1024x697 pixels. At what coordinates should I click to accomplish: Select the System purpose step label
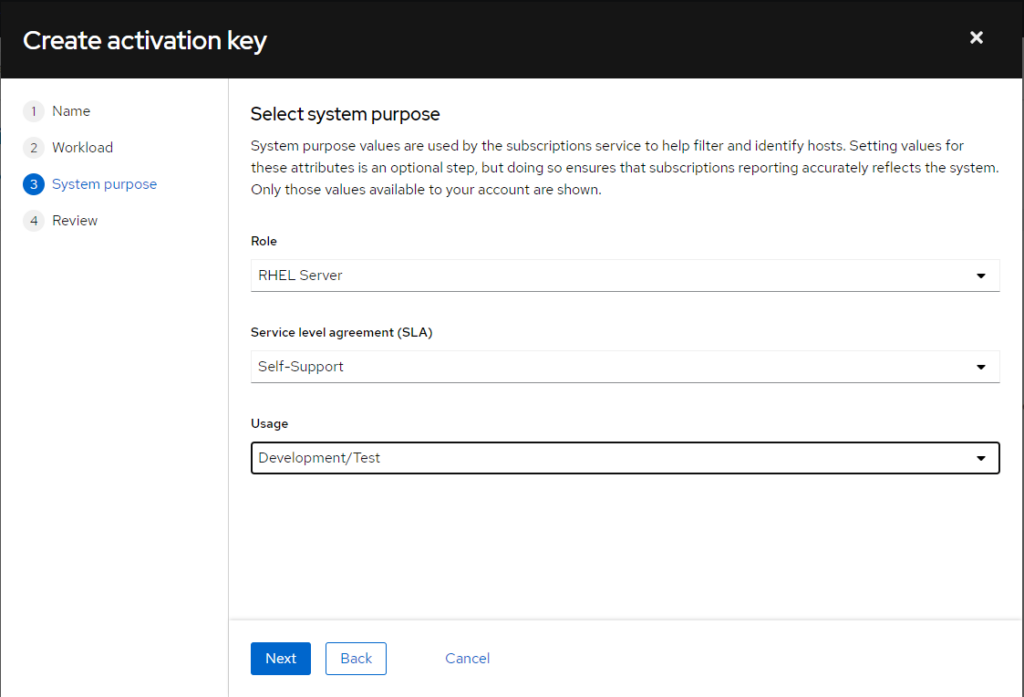point(104,184)
